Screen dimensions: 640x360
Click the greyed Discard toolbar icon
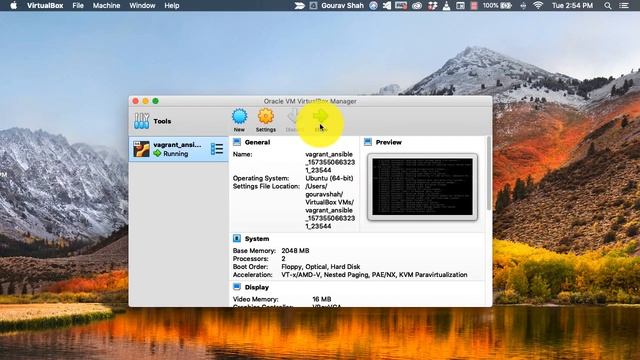tap(293, 117)
